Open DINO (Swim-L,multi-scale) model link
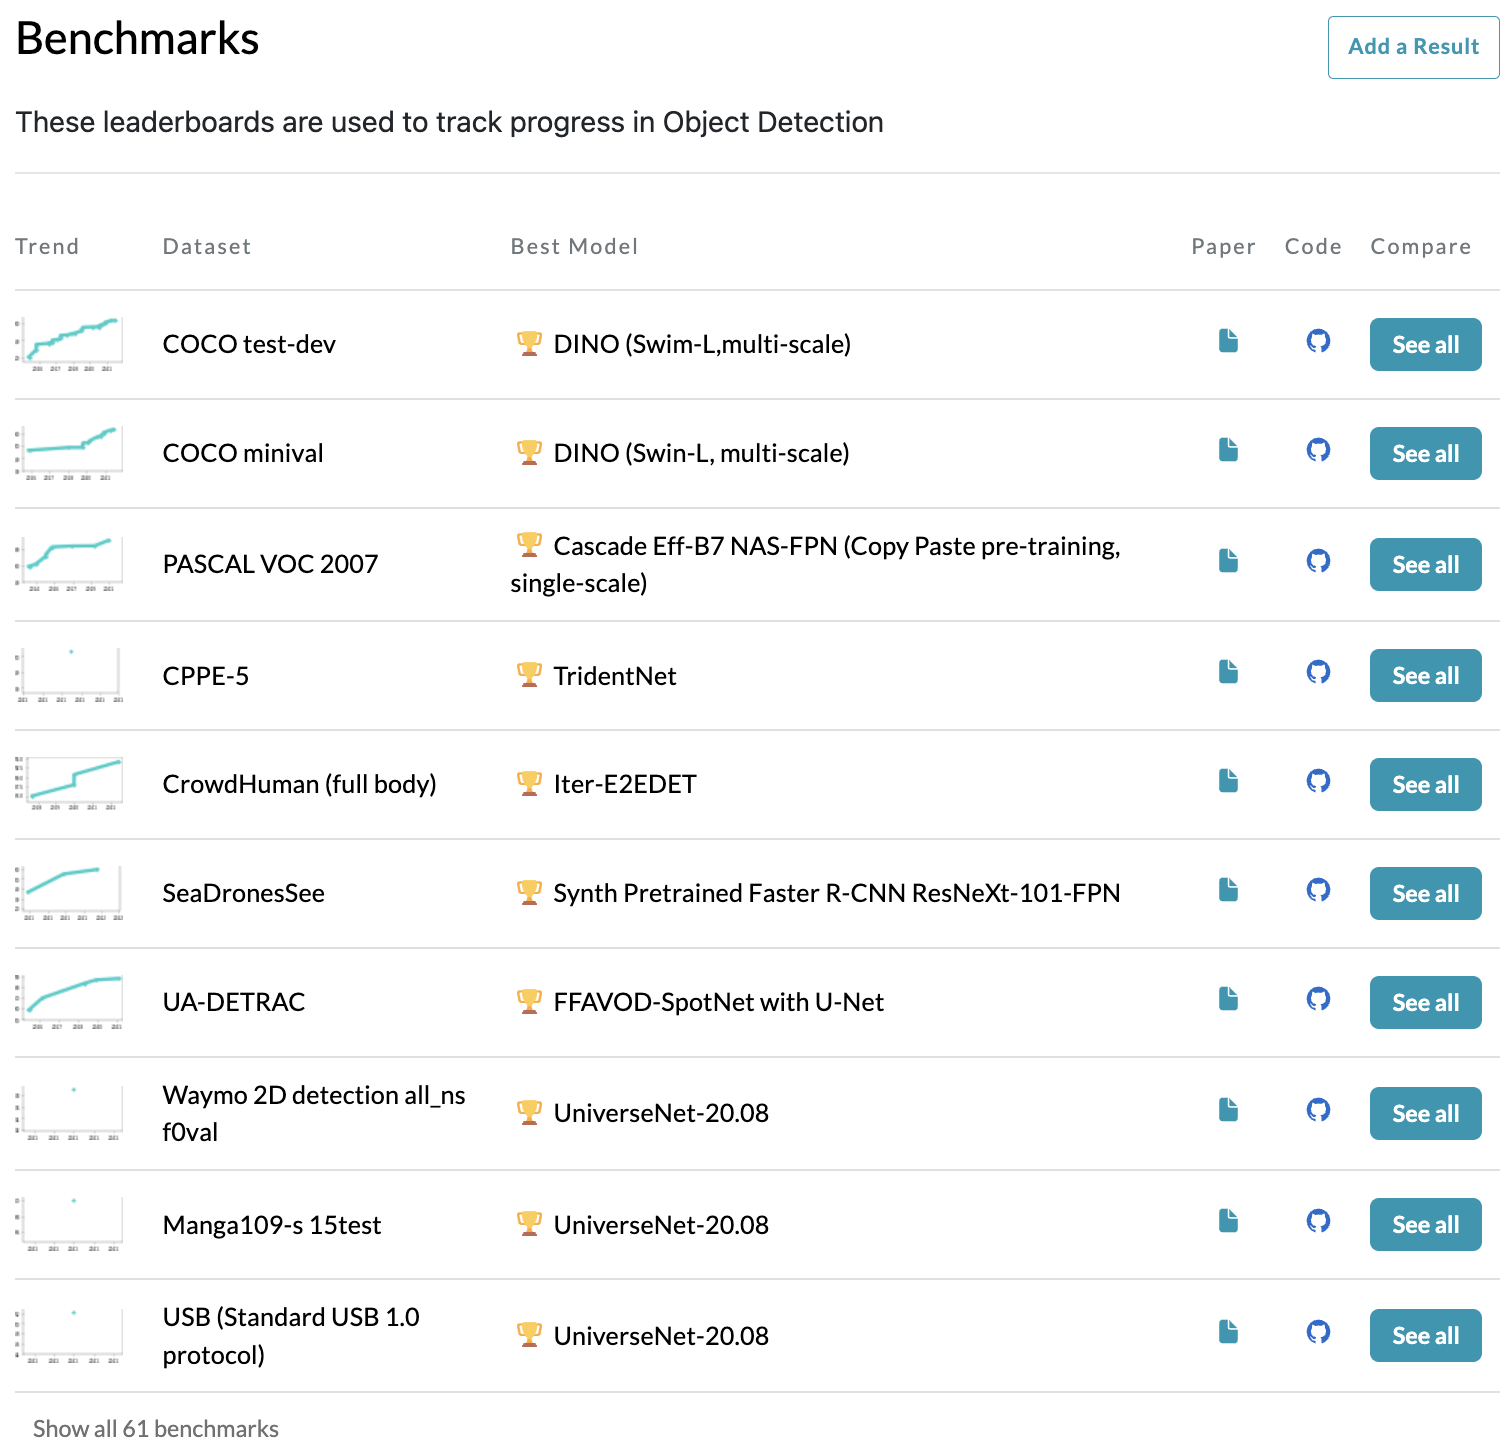The height and width of the screenshot is (1456, 1512). coord(702,345)
